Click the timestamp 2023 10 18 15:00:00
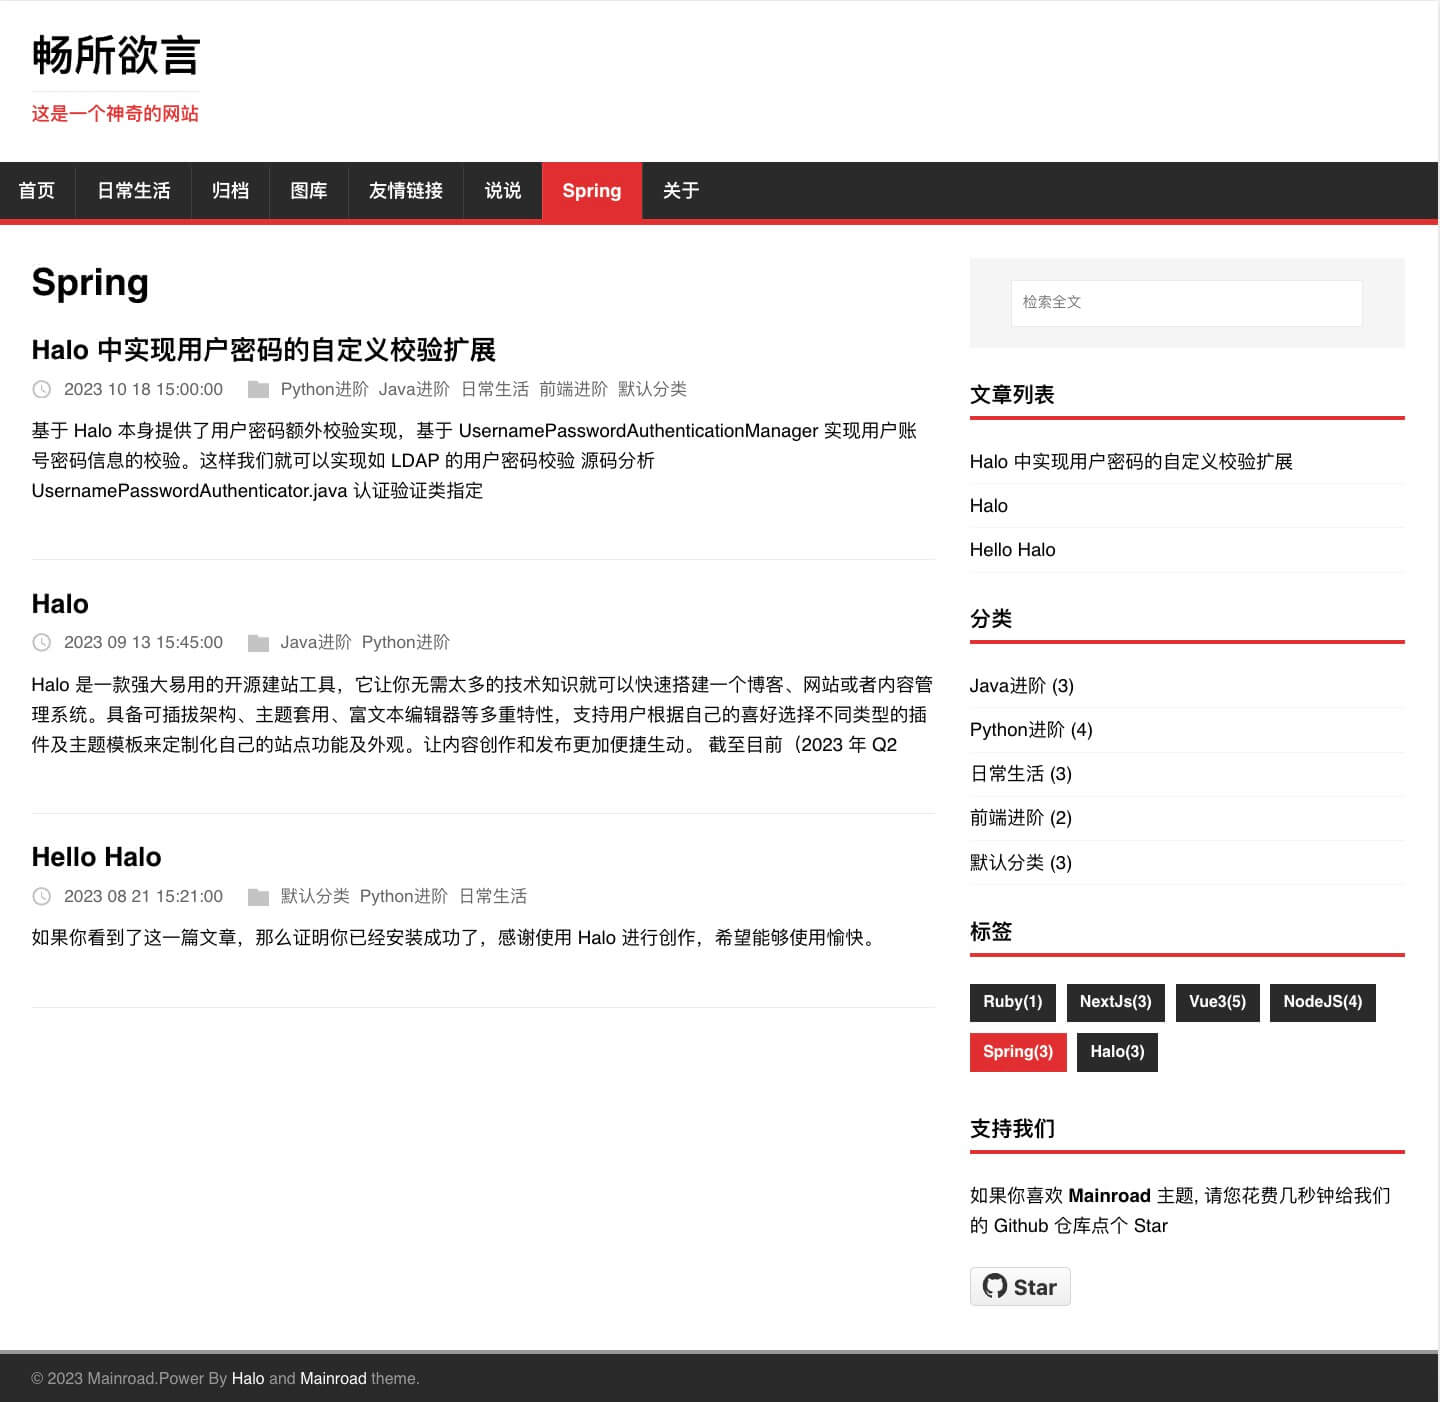 [143, 389]
